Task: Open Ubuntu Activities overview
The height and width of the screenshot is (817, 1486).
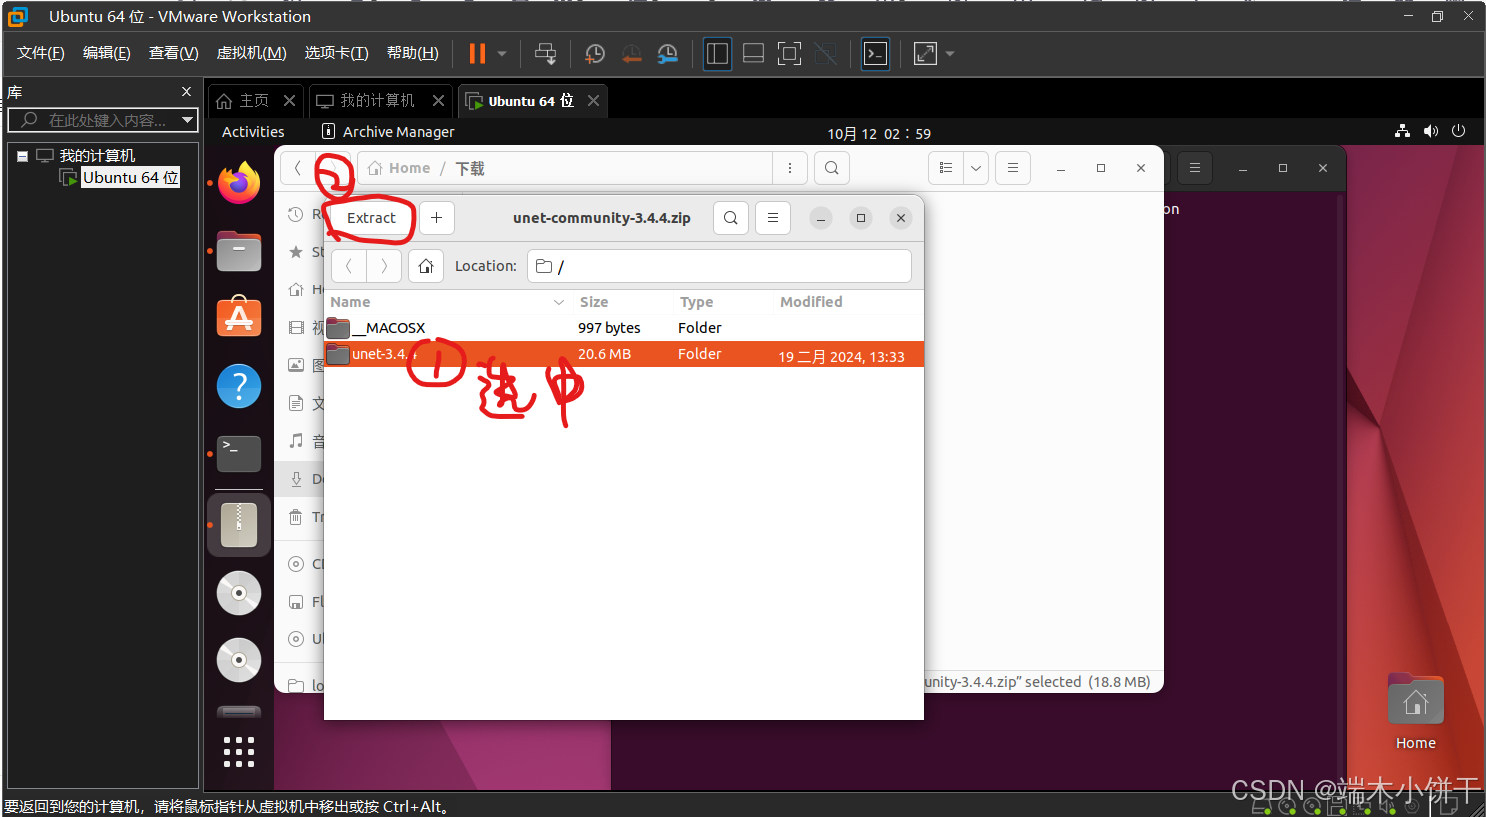Action: (x=253, y=132)
